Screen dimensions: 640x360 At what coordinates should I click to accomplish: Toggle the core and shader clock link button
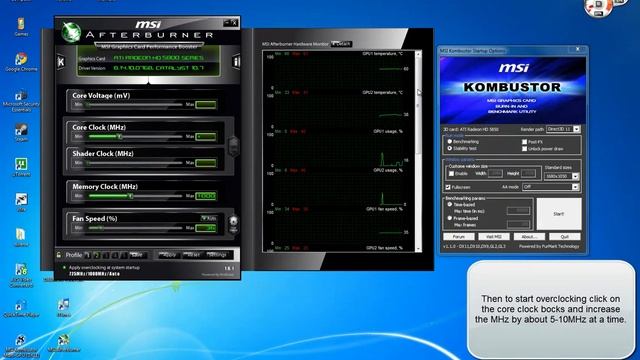click(233, 146)
